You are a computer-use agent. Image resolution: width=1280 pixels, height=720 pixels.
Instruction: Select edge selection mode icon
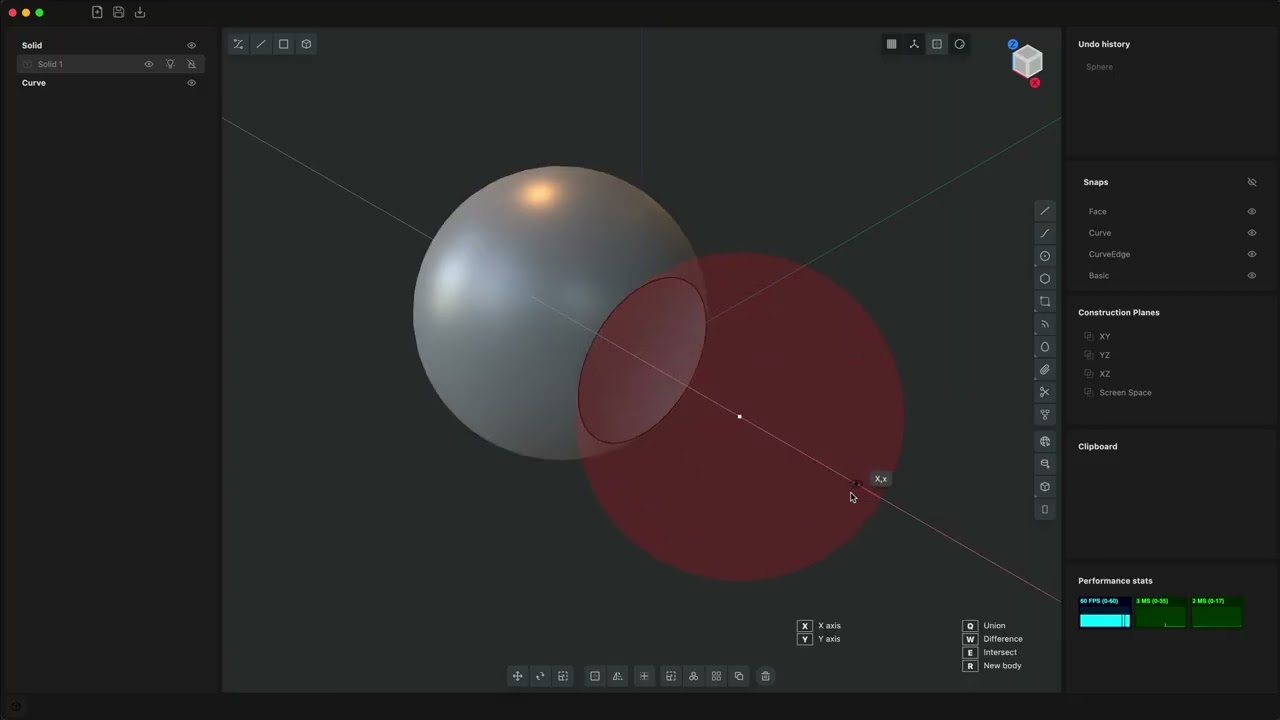pos(261,44)
